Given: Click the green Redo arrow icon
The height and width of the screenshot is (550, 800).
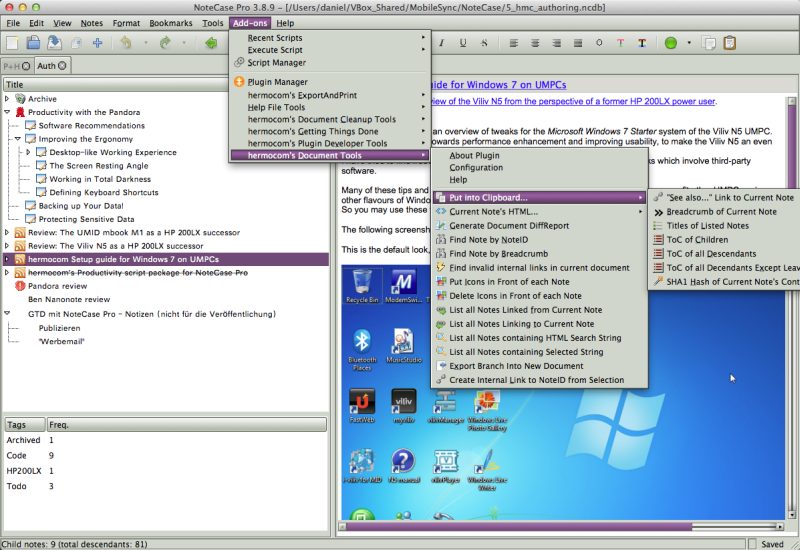Looking at the screenshot, I should point(164,43).
